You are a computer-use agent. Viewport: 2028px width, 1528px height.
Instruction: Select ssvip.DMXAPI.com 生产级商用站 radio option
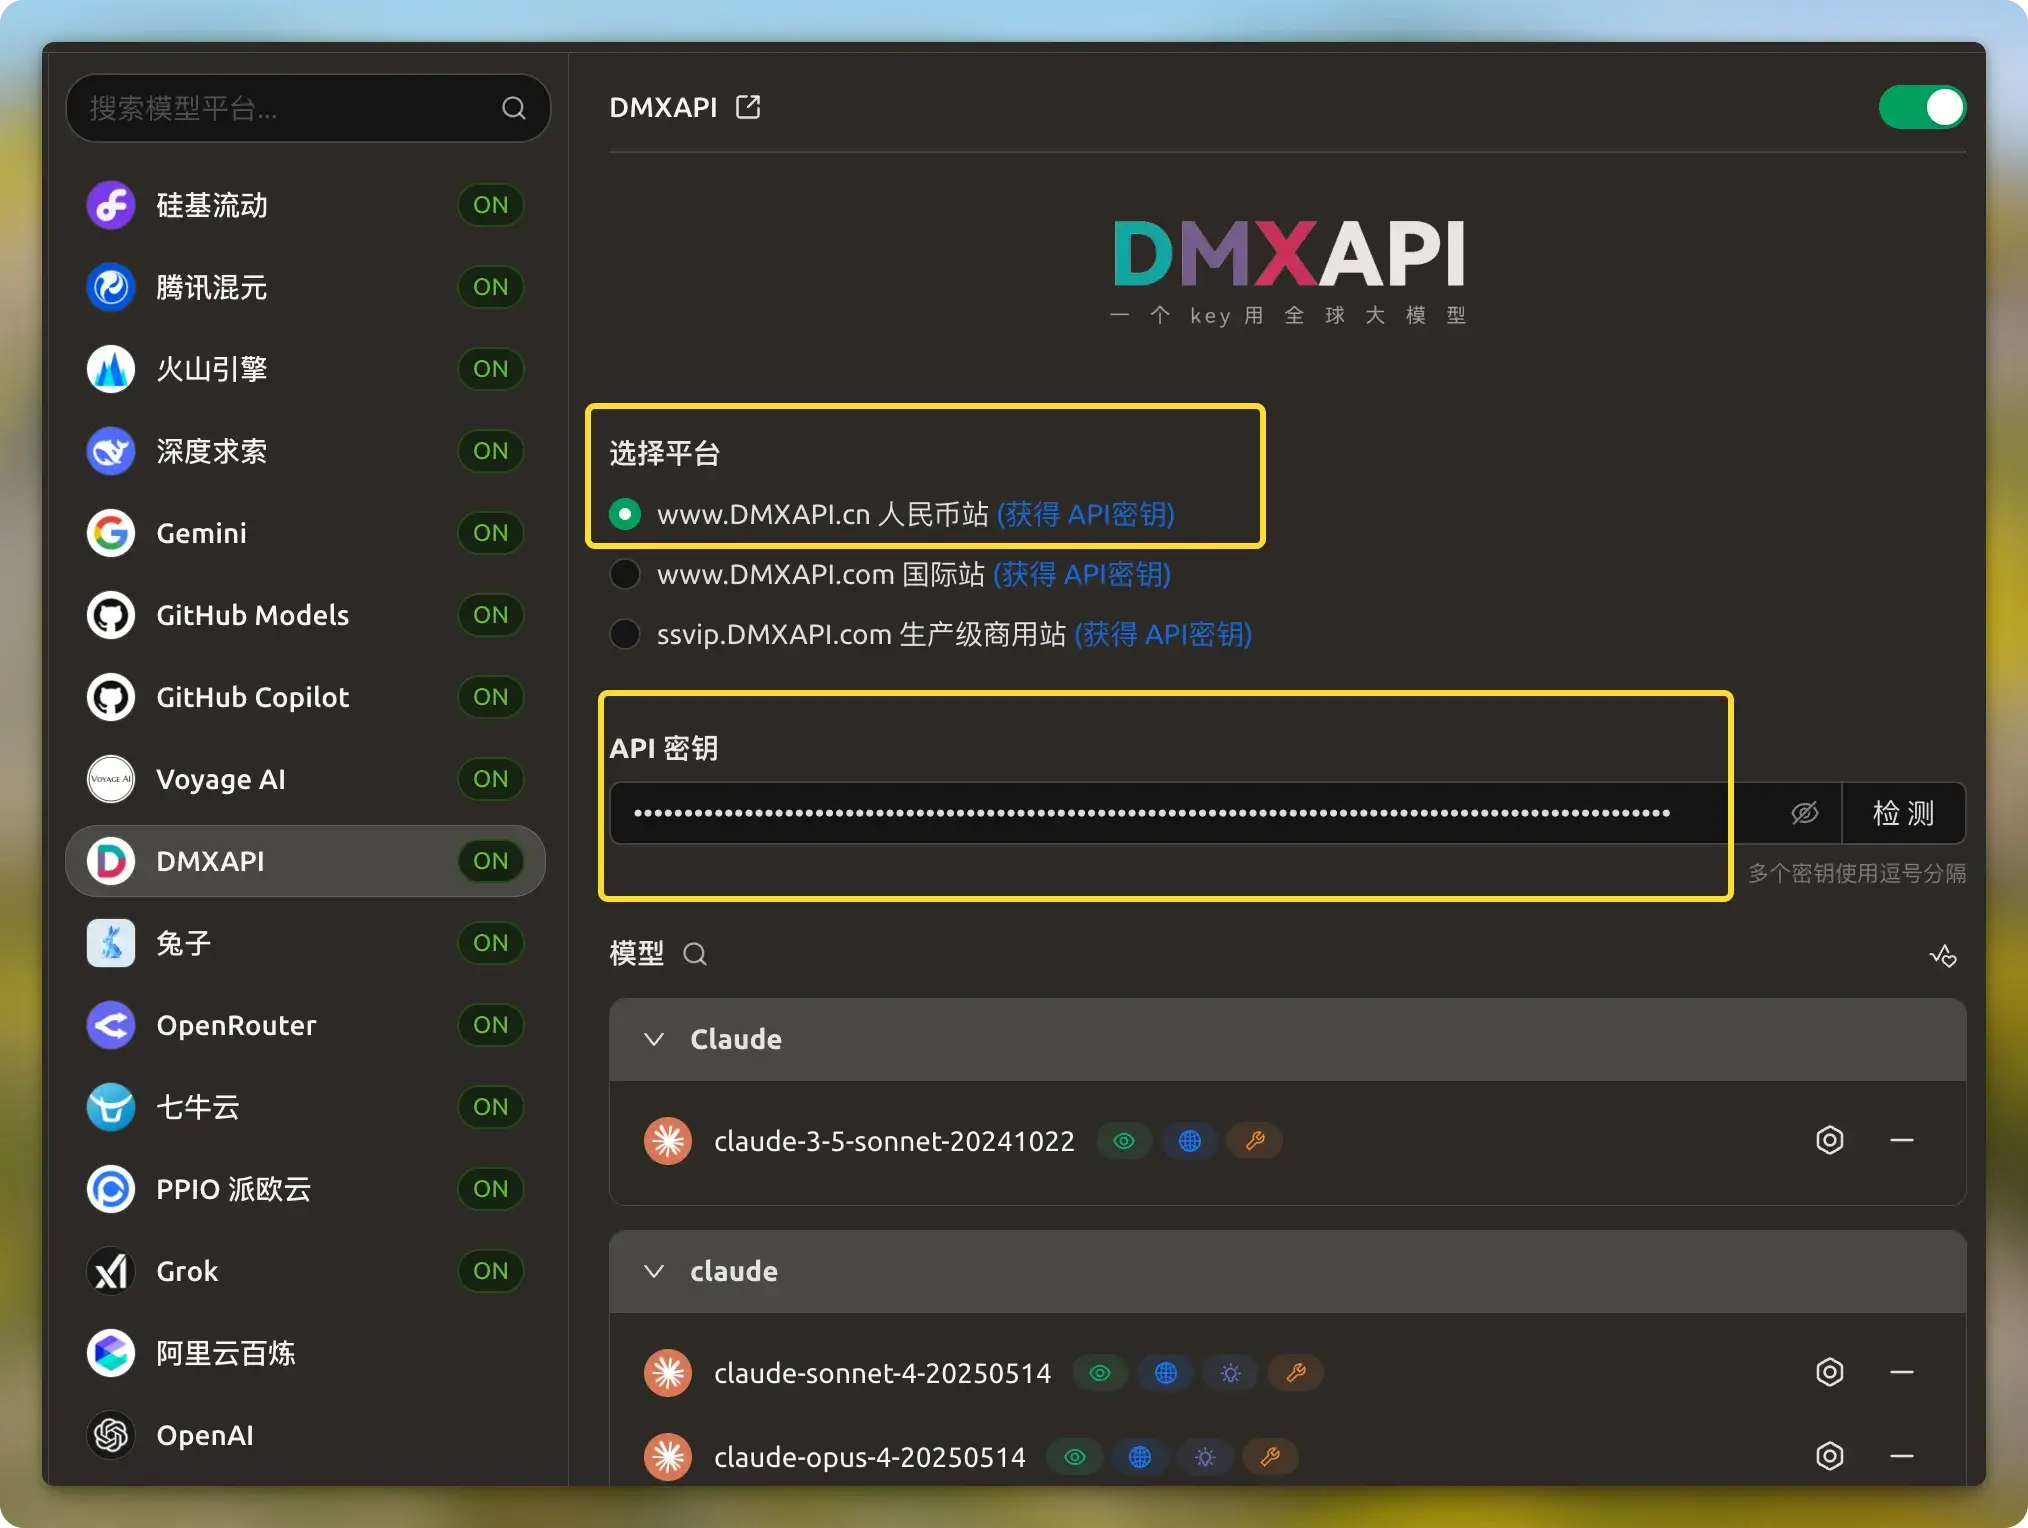(625, 634)
